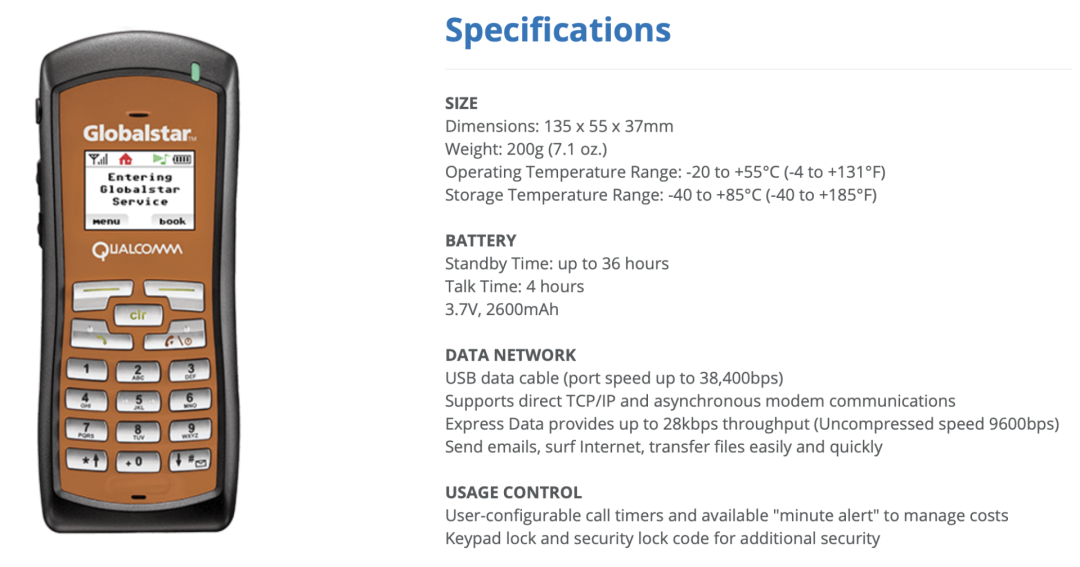Image resolution: width=1080 pixels, height=567 pixels.
Task: Click the Specifications heading
Action: click(557, 29)
